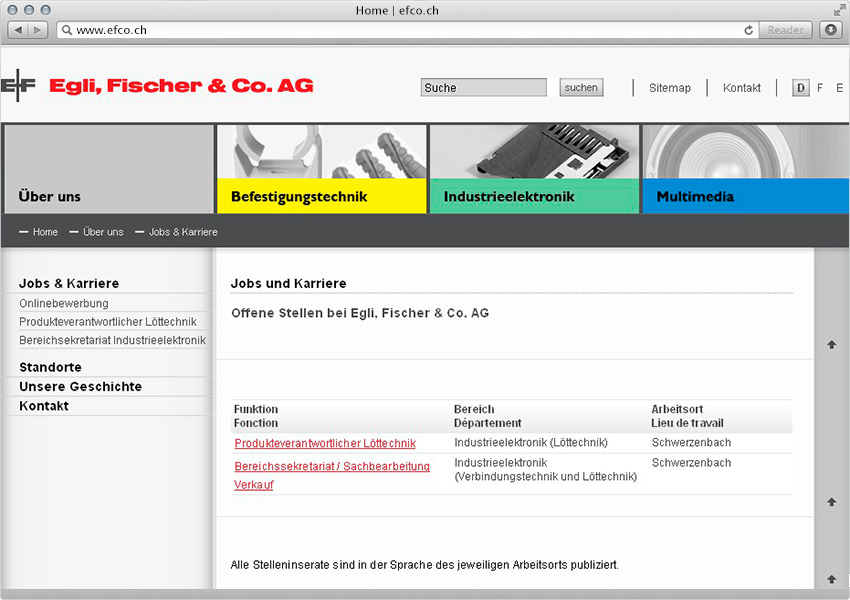Click the note Alle Stelleninserate sind in der Sprache

(424, 565)
